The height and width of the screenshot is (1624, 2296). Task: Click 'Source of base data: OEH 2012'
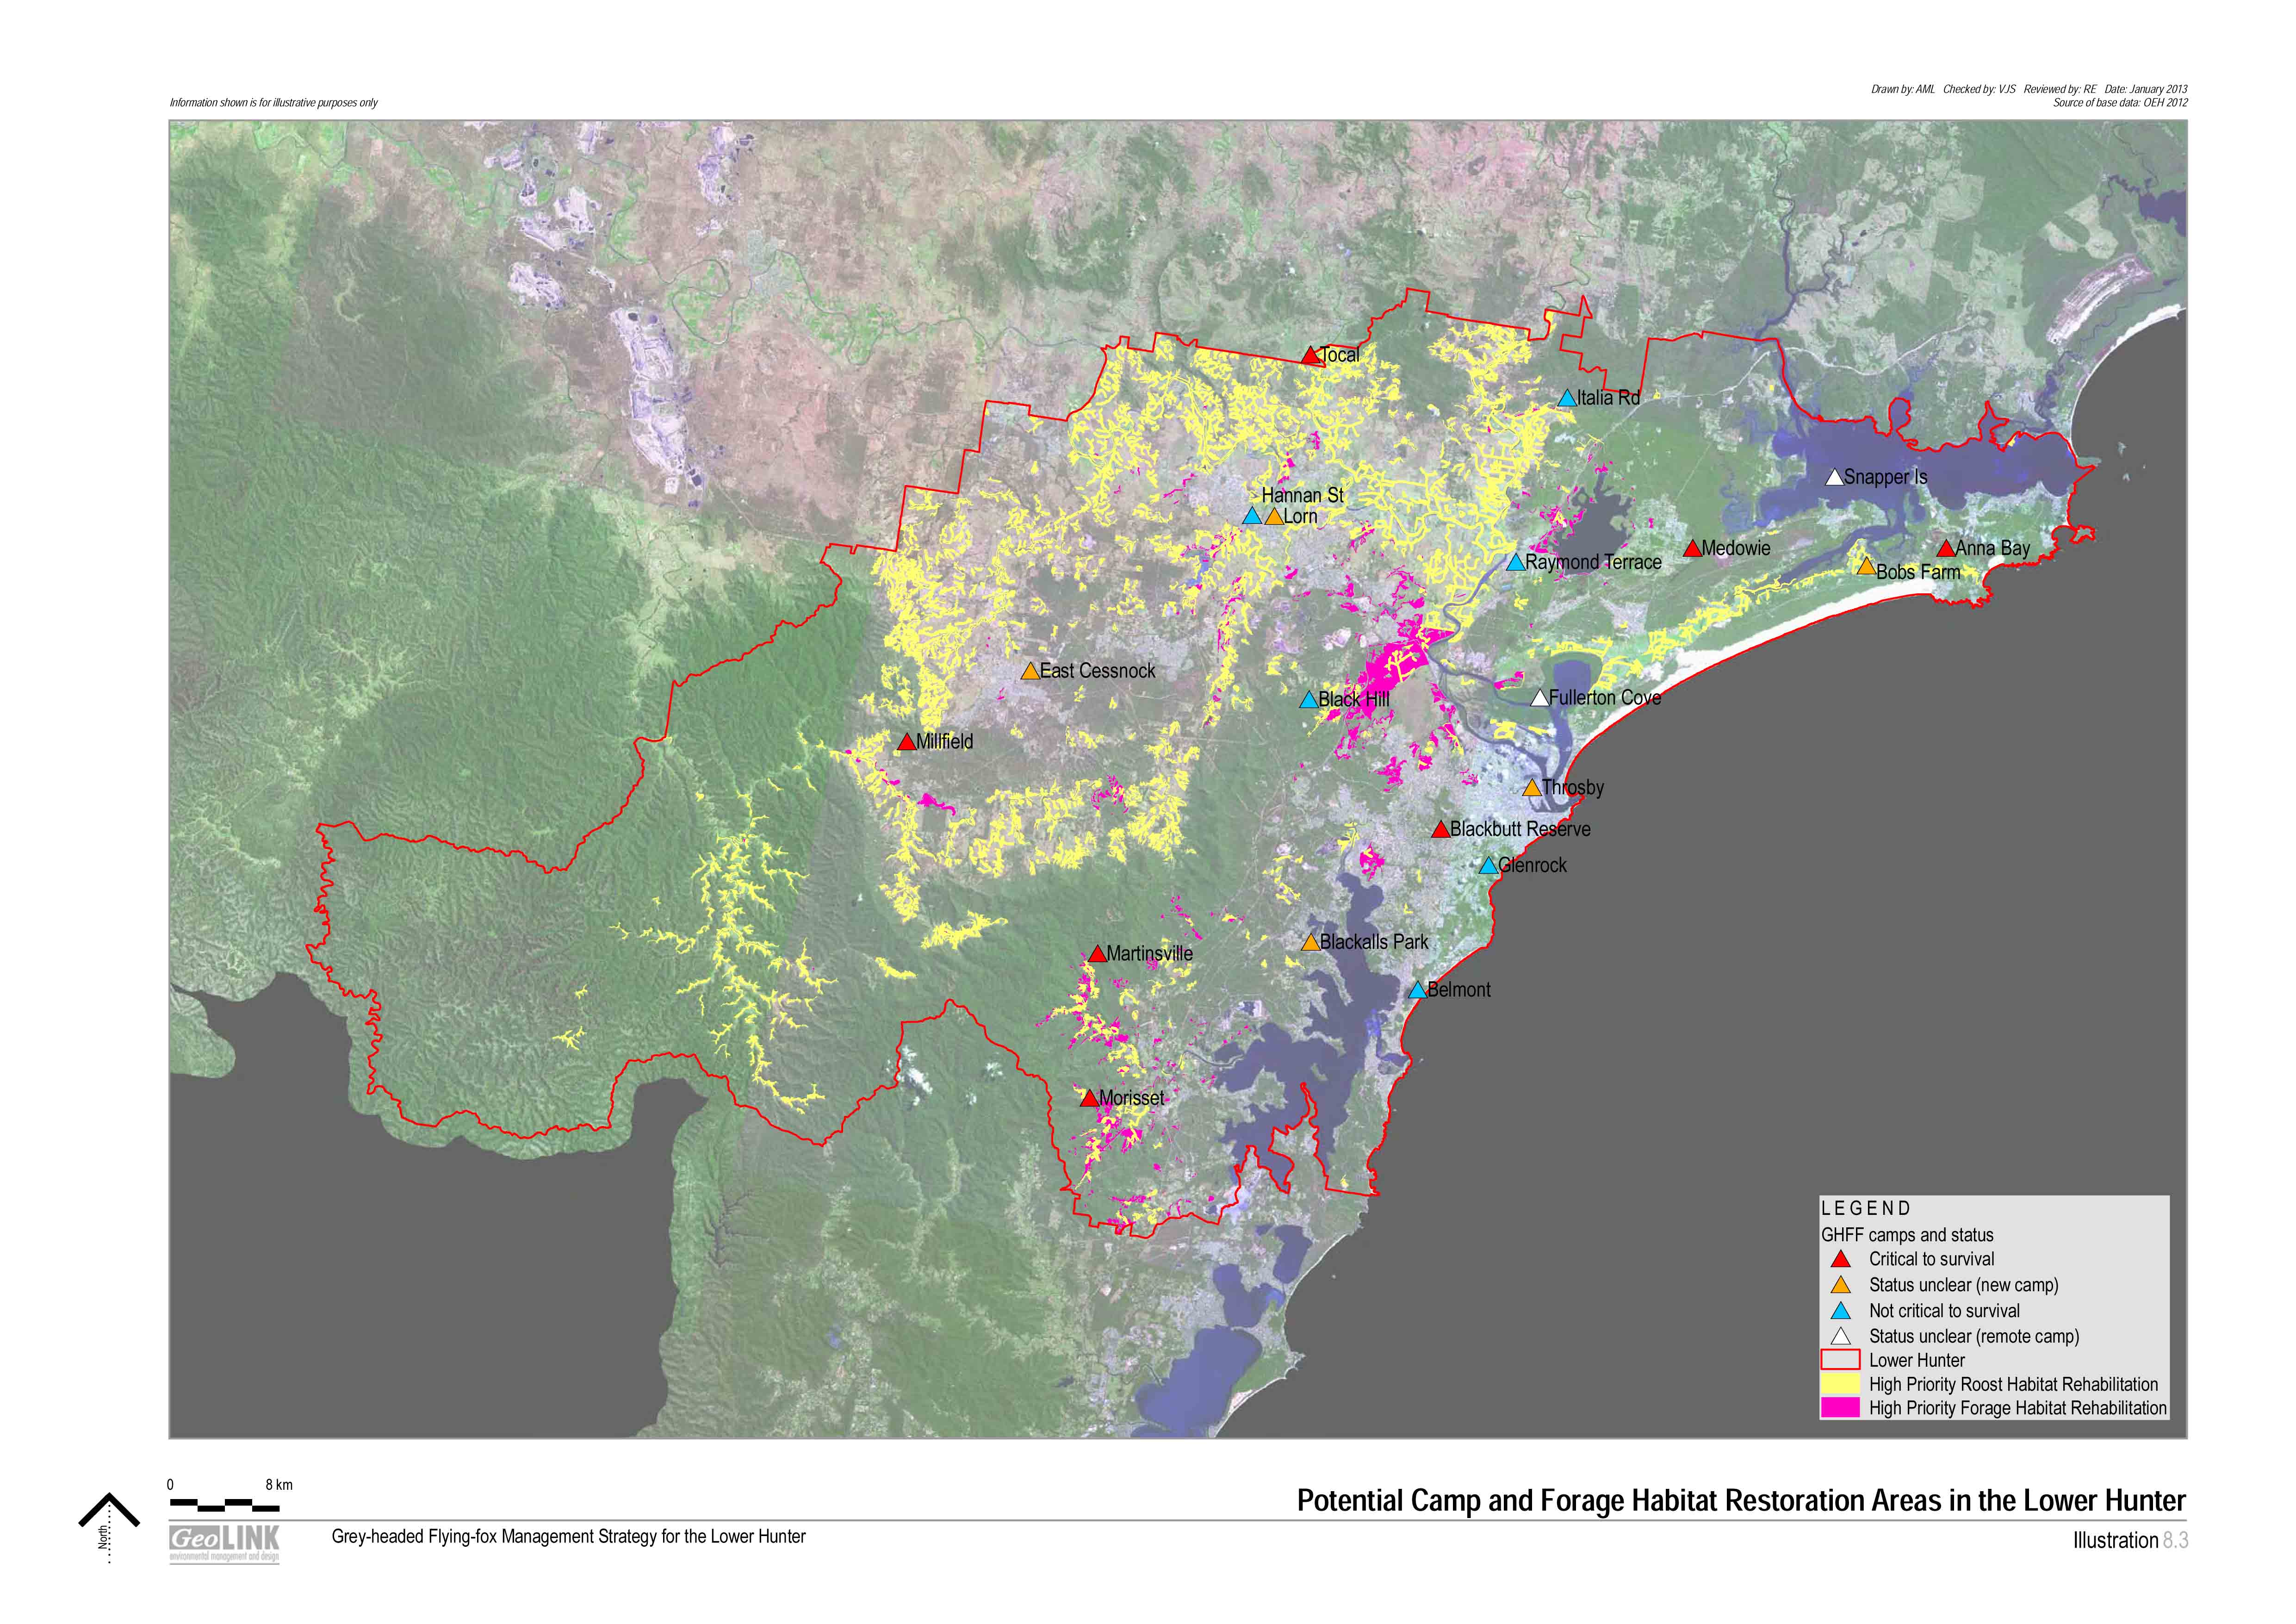click(2120, 103)
